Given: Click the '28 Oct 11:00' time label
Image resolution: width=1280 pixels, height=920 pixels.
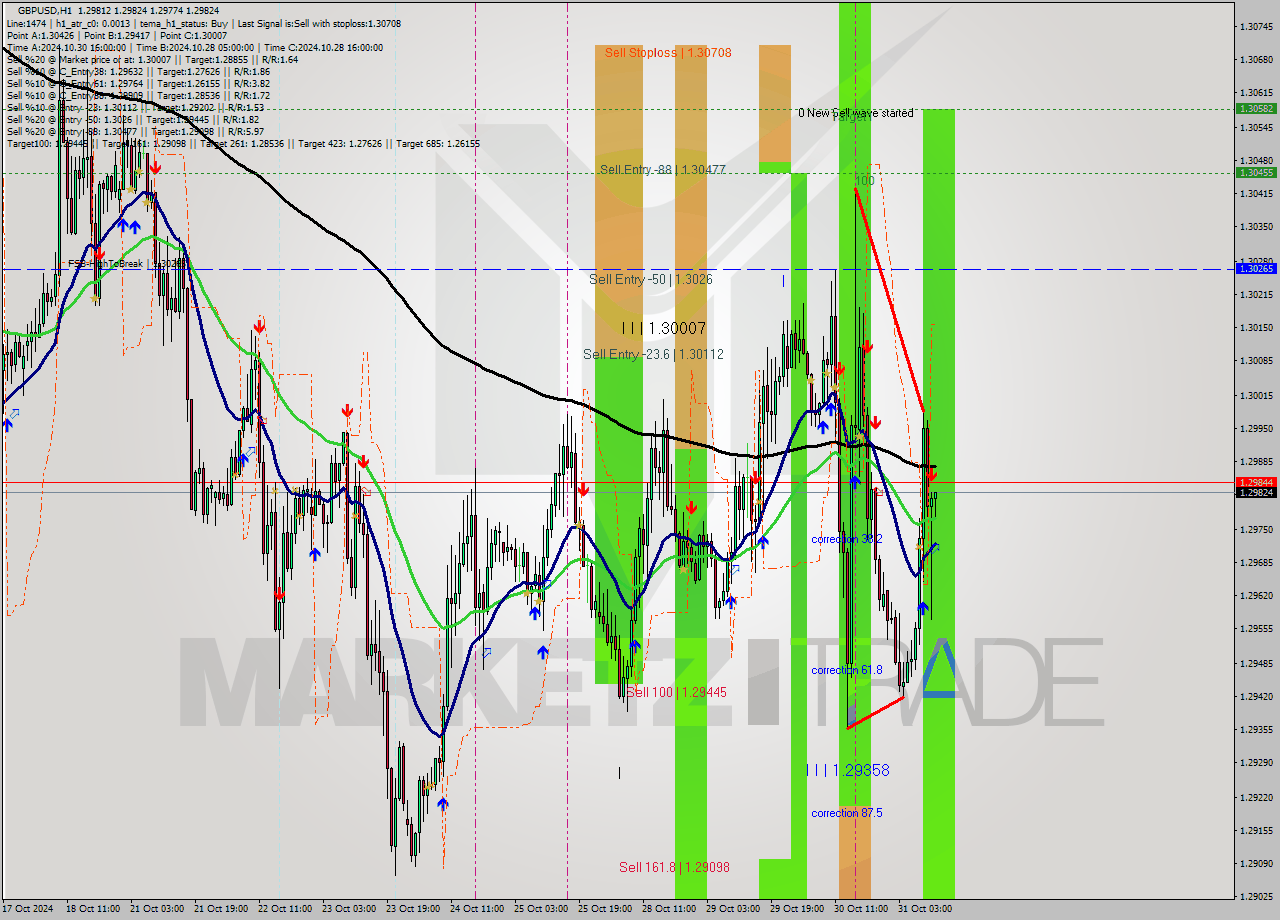Looking at the screenshot, I should coord(668,909).
